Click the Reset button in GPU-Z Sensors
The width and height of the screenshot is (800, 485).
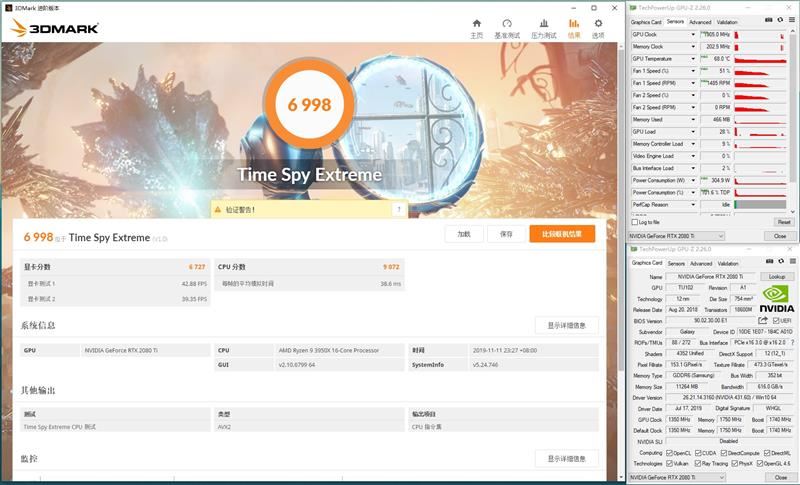tap(784, 222)
